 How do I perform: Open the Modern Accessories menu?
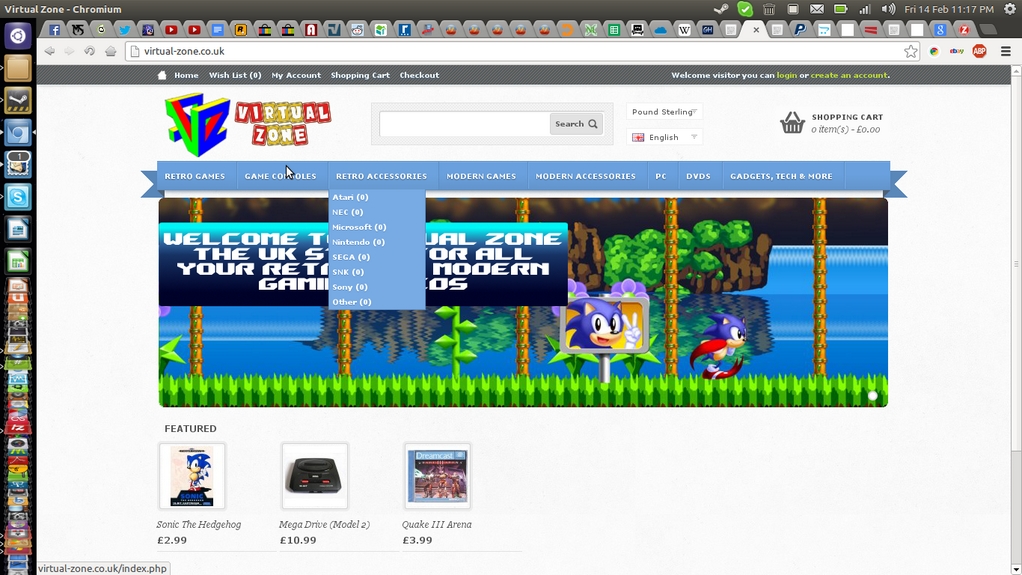coord(585,176)
